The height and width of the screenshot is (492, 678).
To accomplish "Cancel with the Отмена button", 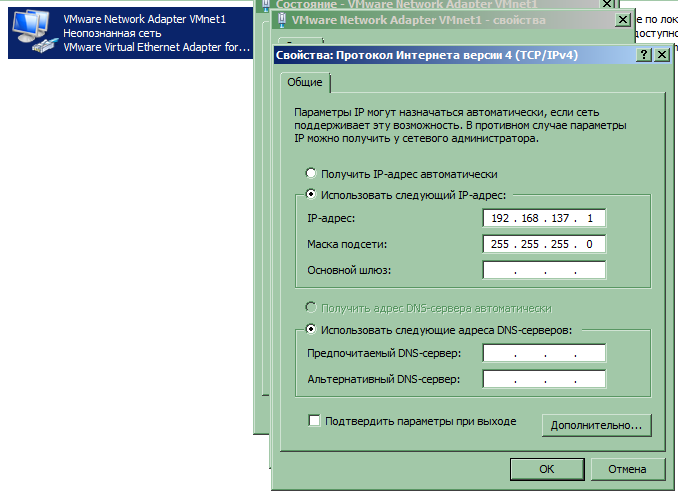I will pos(627,469).
